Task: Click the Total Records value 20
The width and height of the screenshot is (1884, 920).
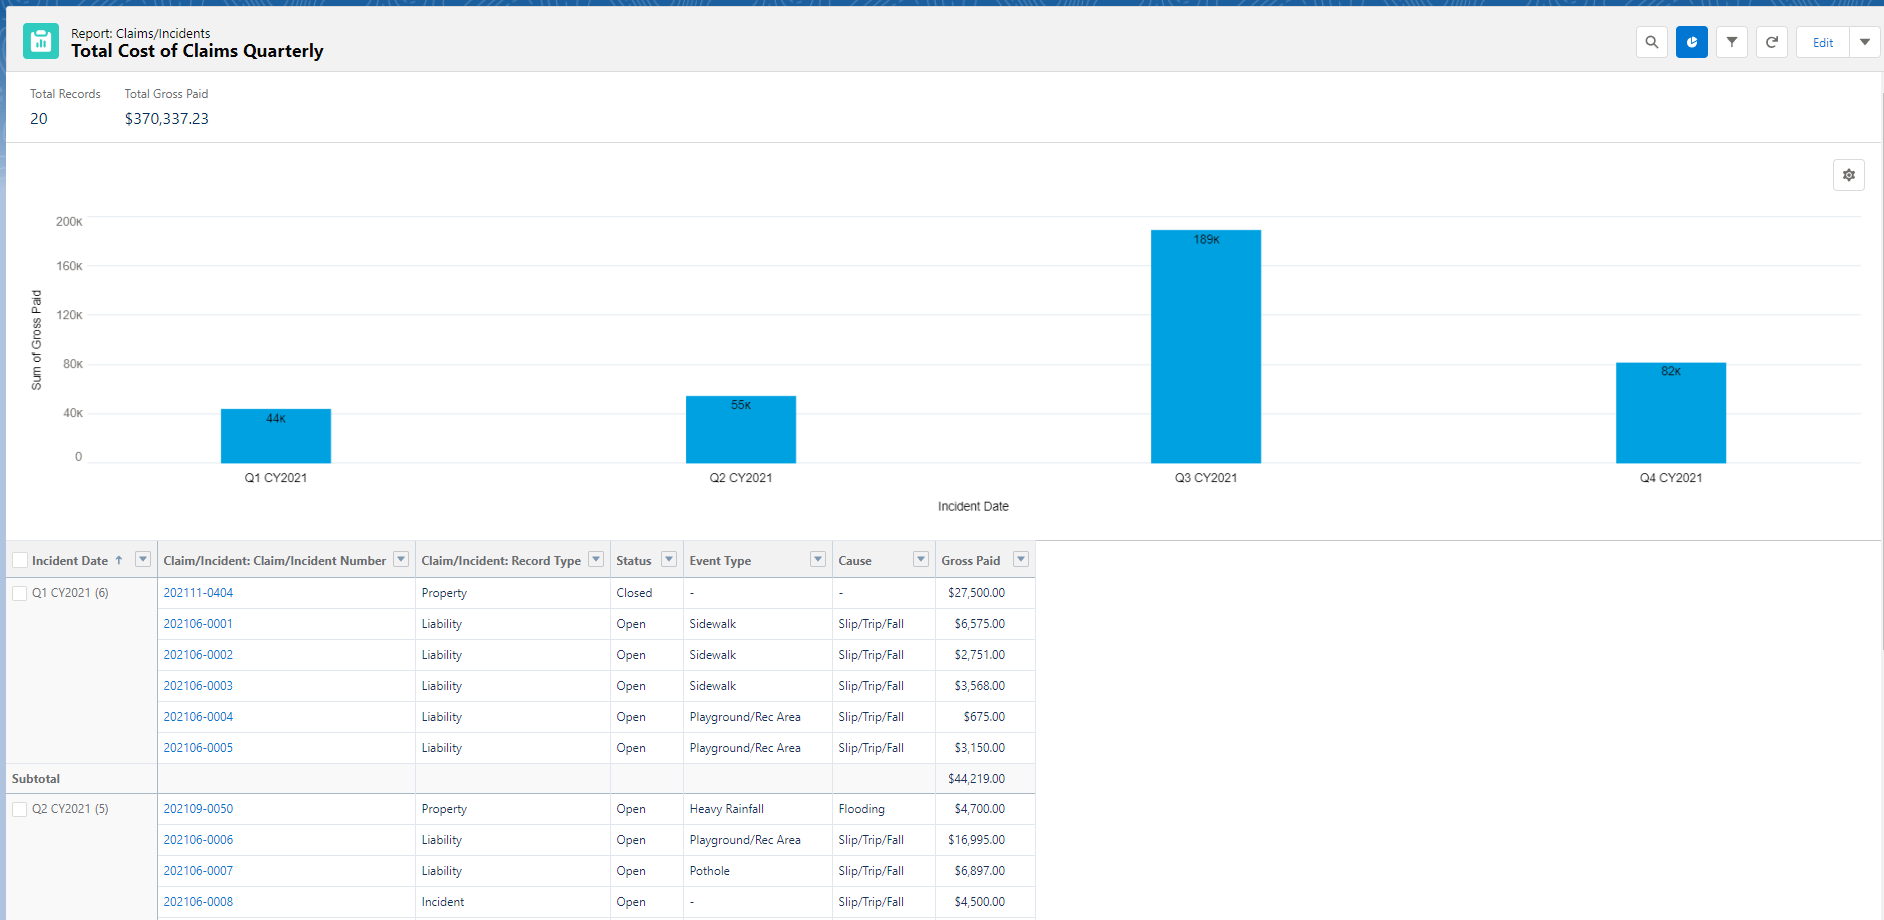Action: point(39,118)
